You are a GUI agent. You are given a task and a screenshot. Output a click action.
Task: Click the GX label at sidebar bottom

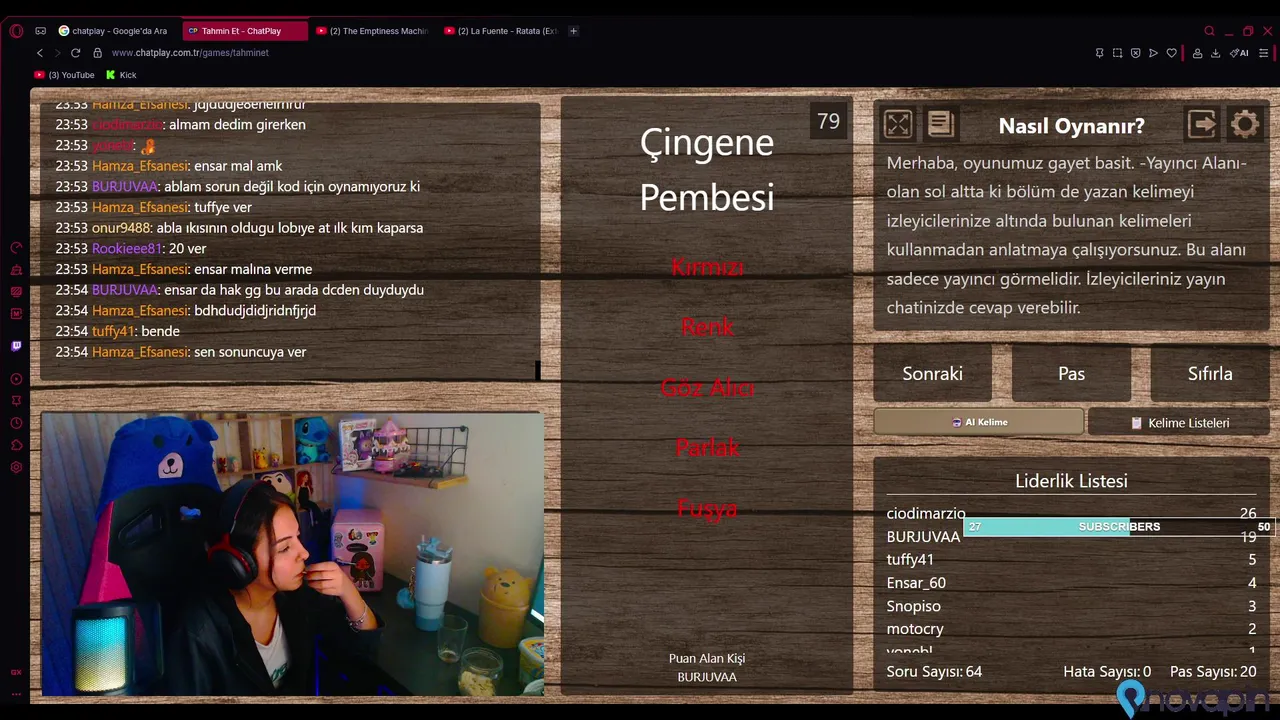tap(16, 672)
